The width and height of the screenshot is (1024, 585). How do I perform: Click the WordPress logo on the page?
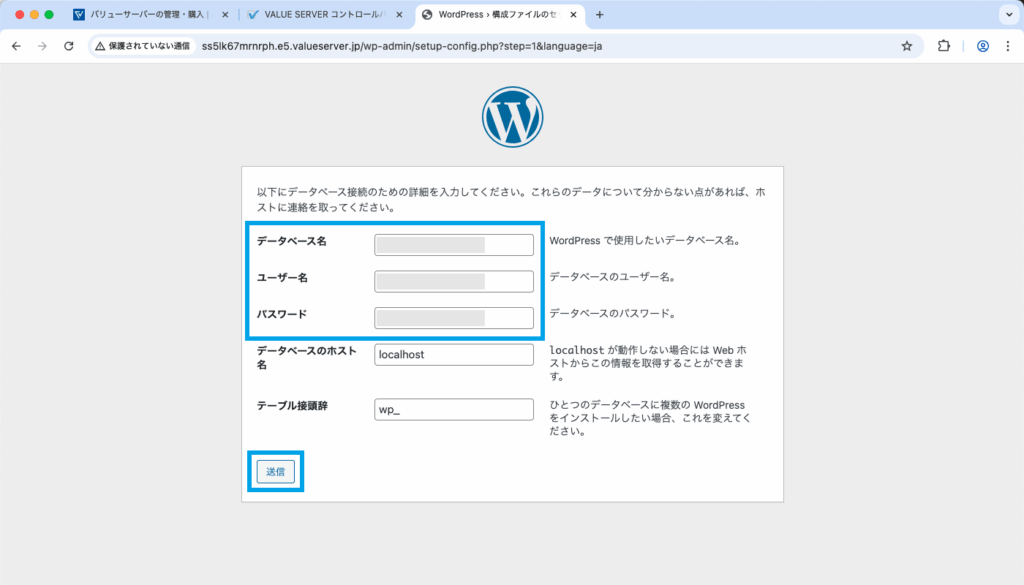tap(512, 116)
